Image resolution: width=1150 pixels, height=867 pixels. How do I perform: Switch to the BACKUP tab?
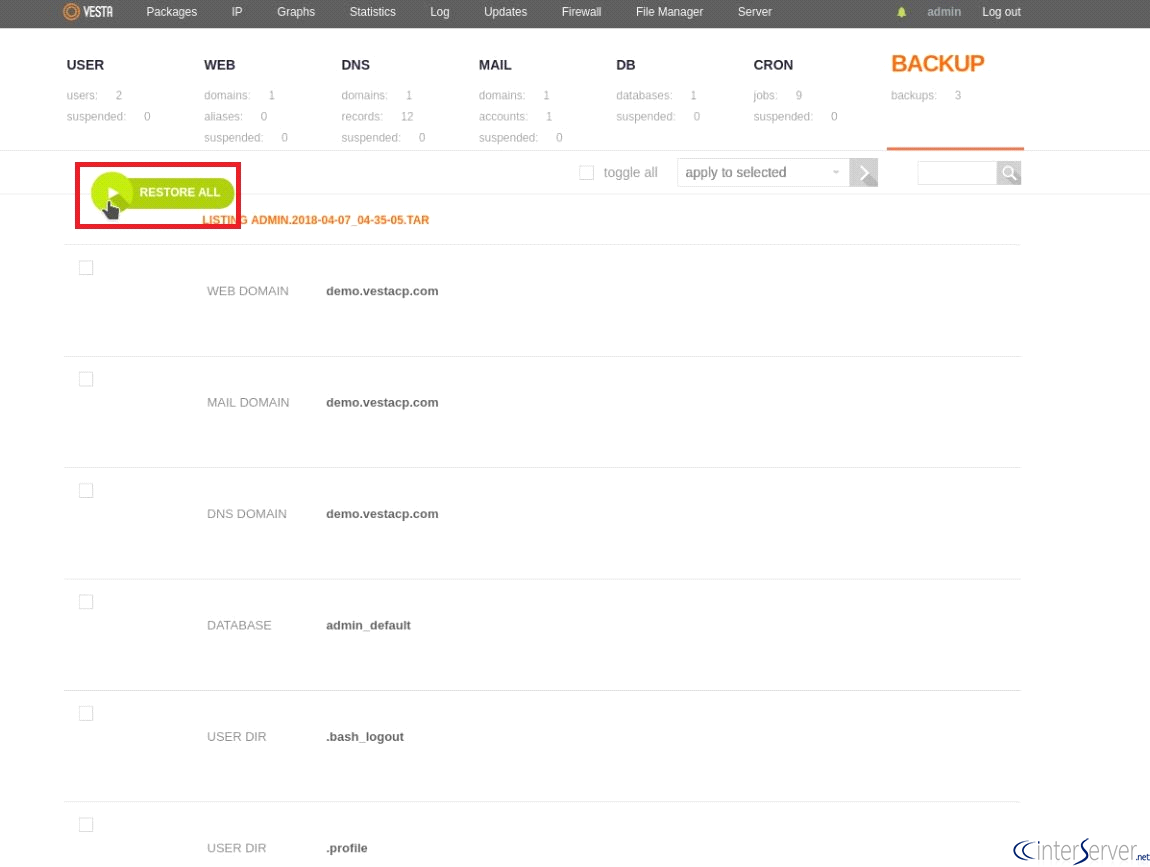point(937,64)
